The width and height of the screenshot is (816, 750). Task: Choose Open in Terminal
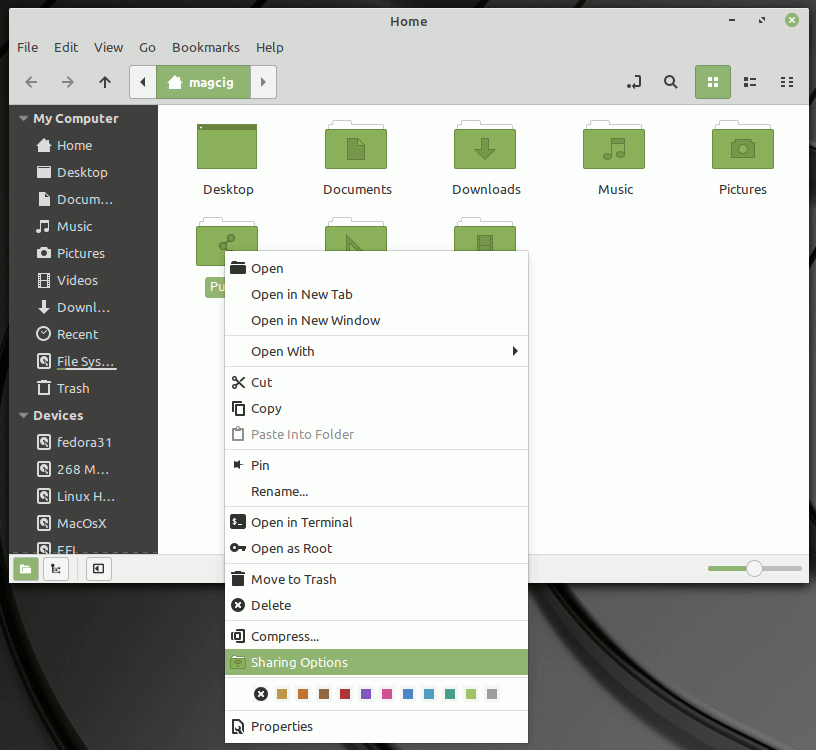tap(376, 523)
